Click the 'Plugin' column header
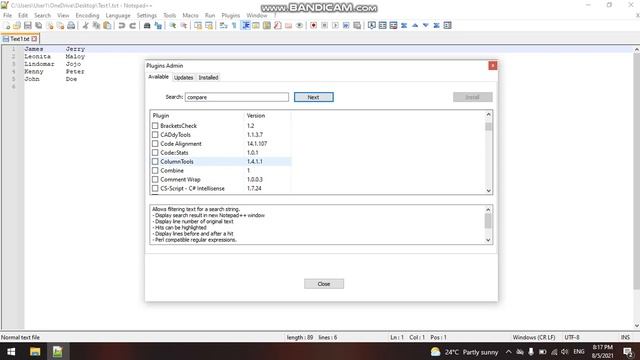Viewport: 640px width, 360px height. coord(161,116)
